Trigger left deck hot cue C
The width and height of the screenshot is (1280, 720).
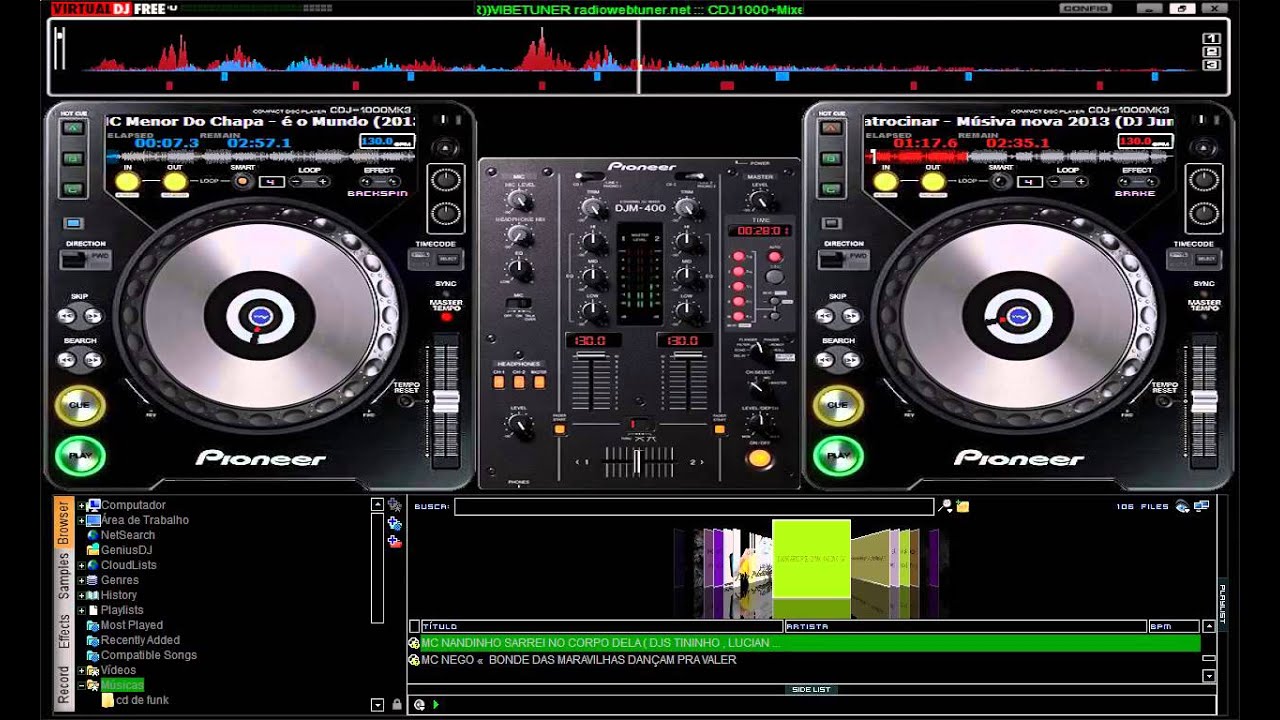tap(73, 189)
